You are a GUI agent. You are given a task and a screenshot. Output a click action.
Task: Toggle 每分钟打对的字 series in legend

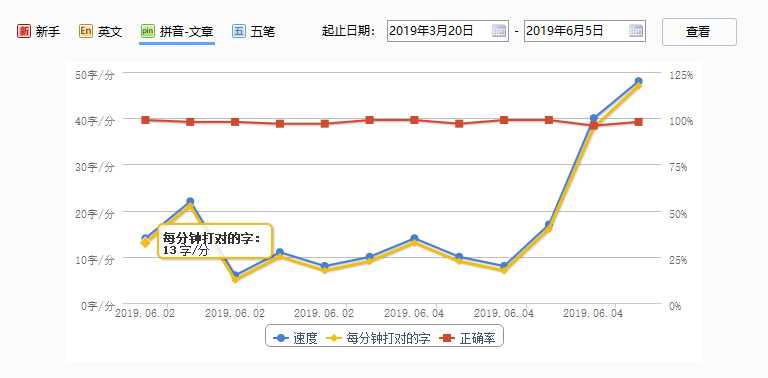(377, 338)
